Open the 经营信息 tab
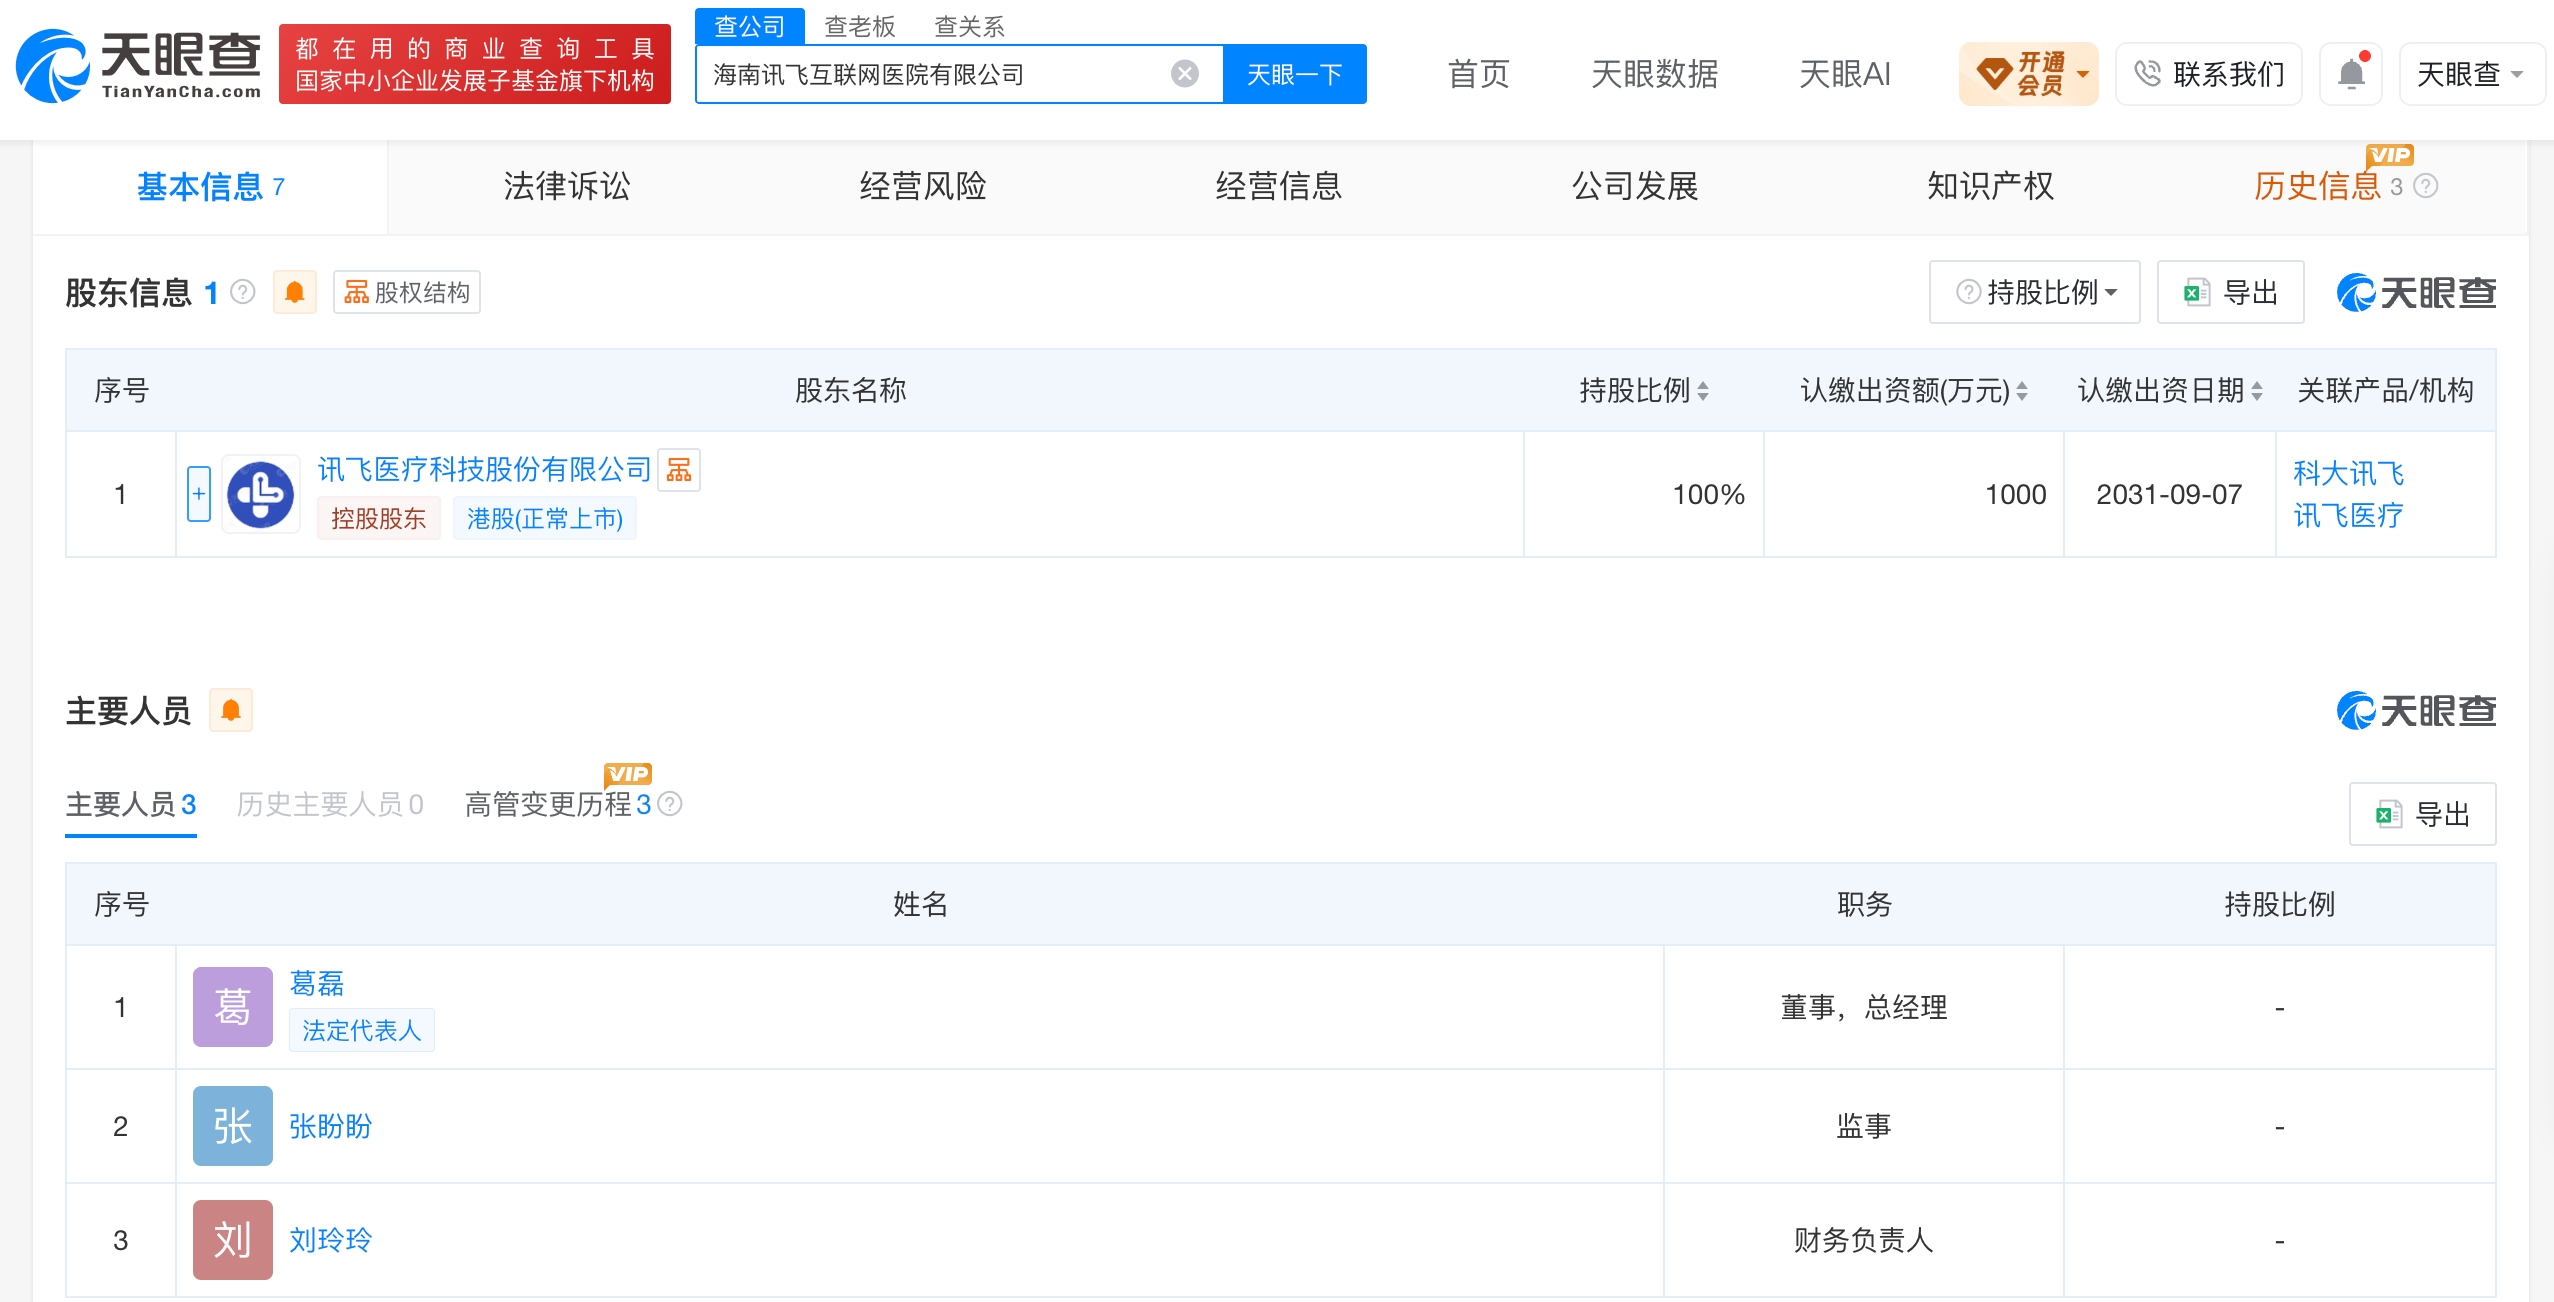2554x1302 pixels. pos(1279,187)
